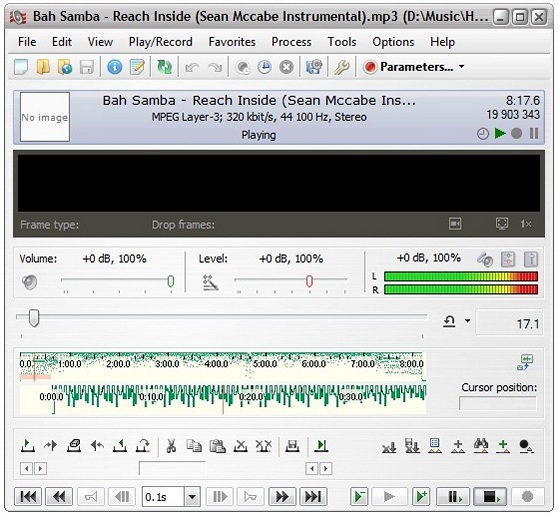Open the Process menu
The width and height of the screenshot is (560, 515).
point(291,42)
